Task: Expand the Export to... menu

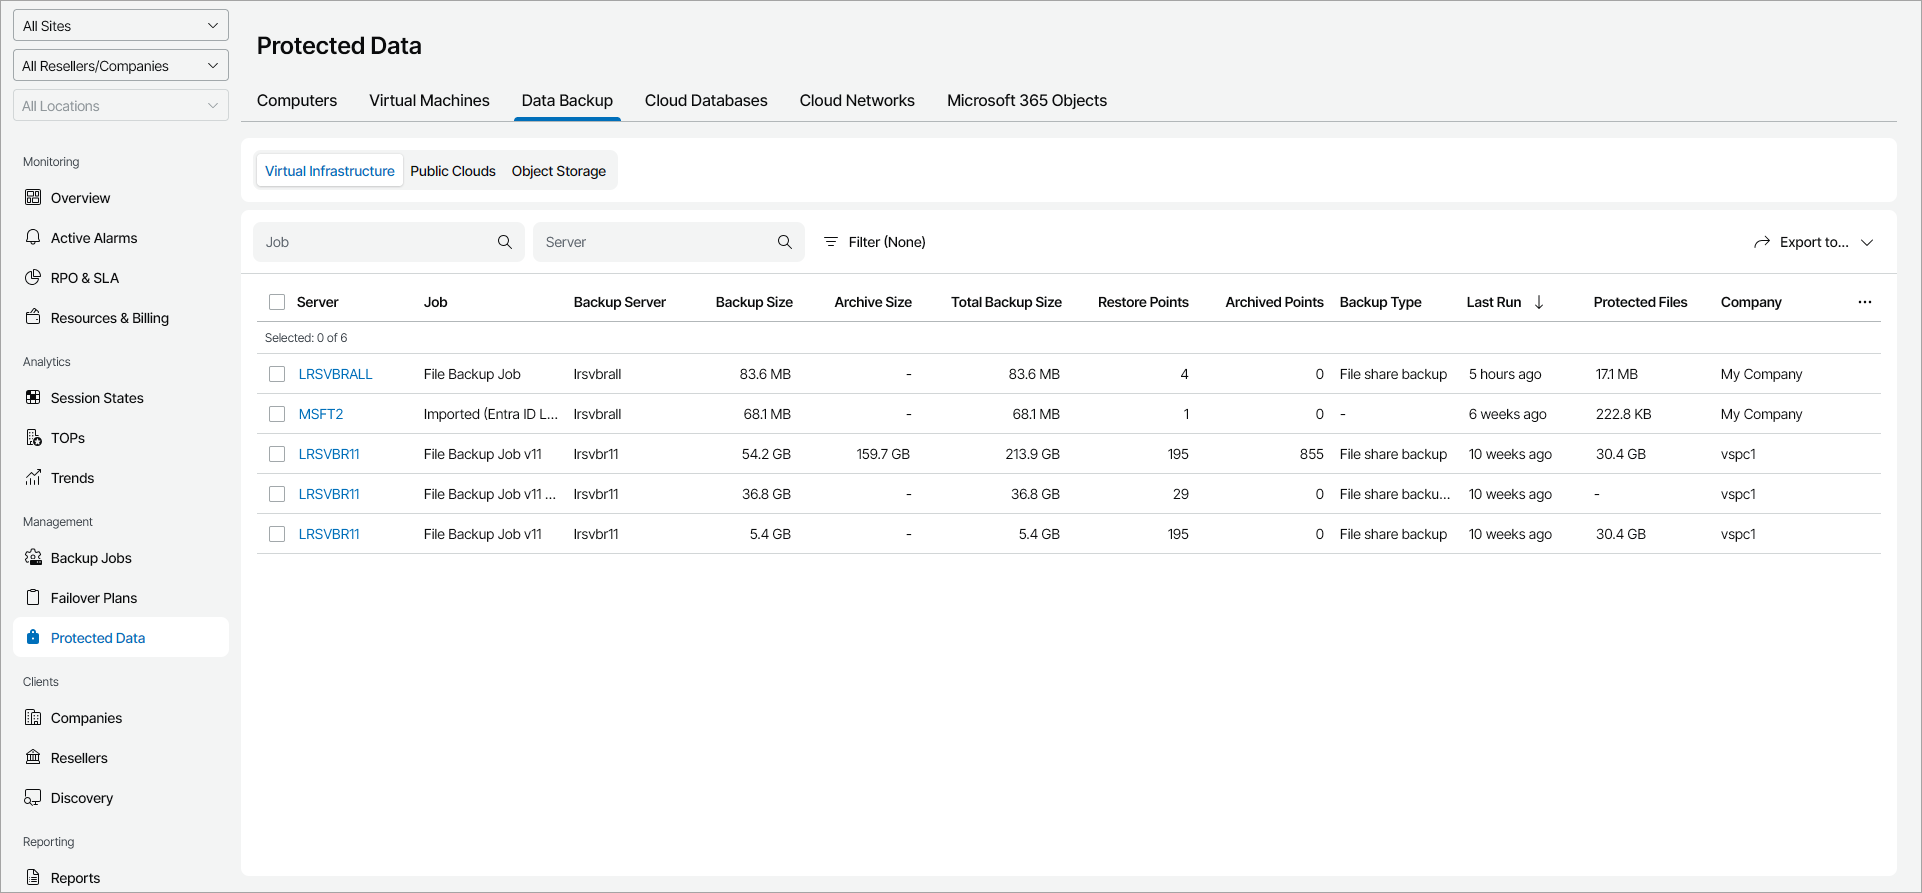Action: pyautogui.click(x=1813, y=242)
